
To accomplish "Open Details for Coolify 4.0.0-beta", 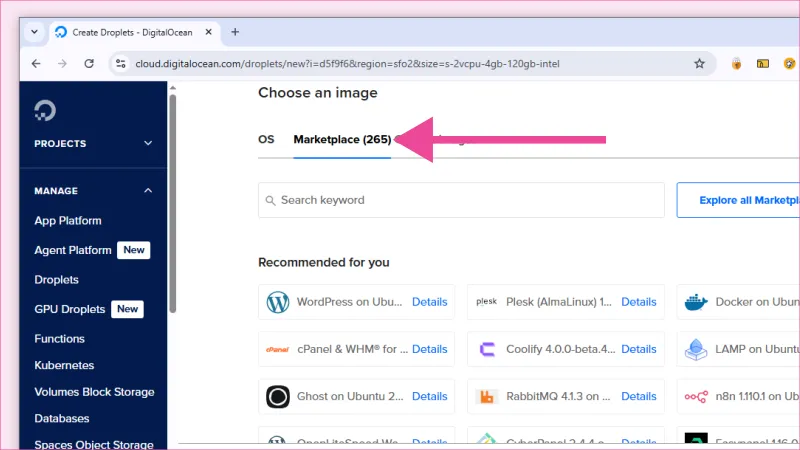I will click(639, 349).
